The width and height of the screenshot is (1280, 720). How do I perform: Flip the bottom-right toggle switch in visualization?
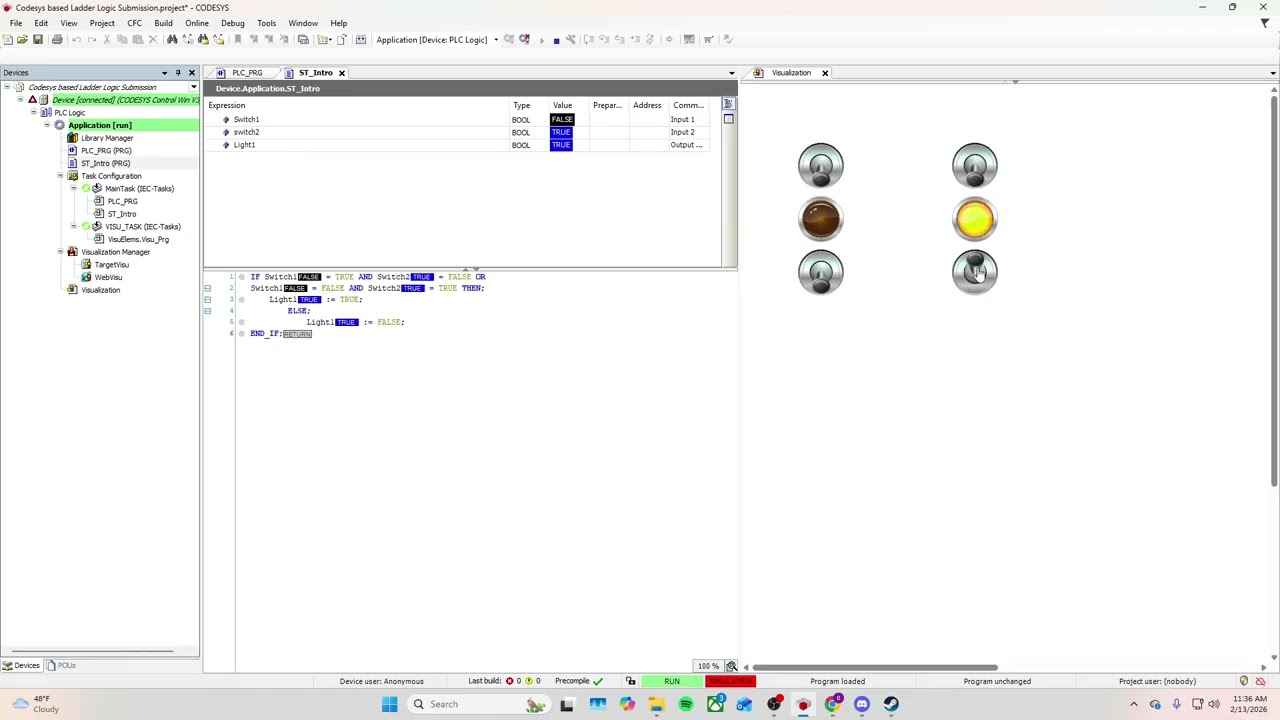975,272
